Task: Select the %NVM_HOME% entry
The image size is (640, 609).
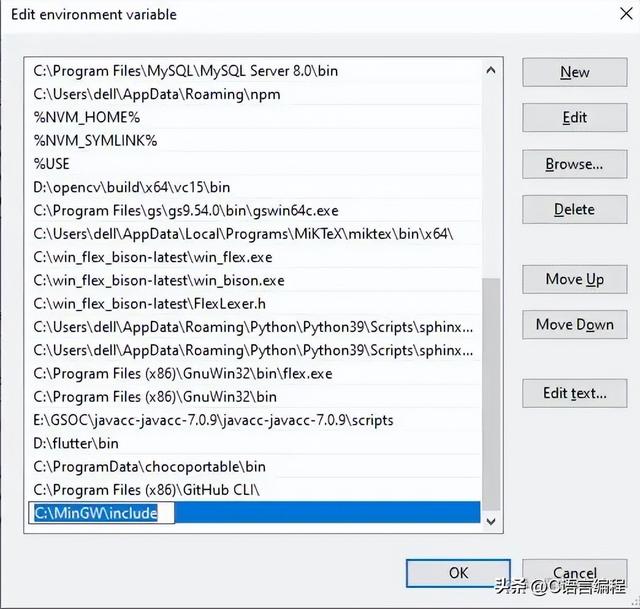Action: (x=255, y=118)
